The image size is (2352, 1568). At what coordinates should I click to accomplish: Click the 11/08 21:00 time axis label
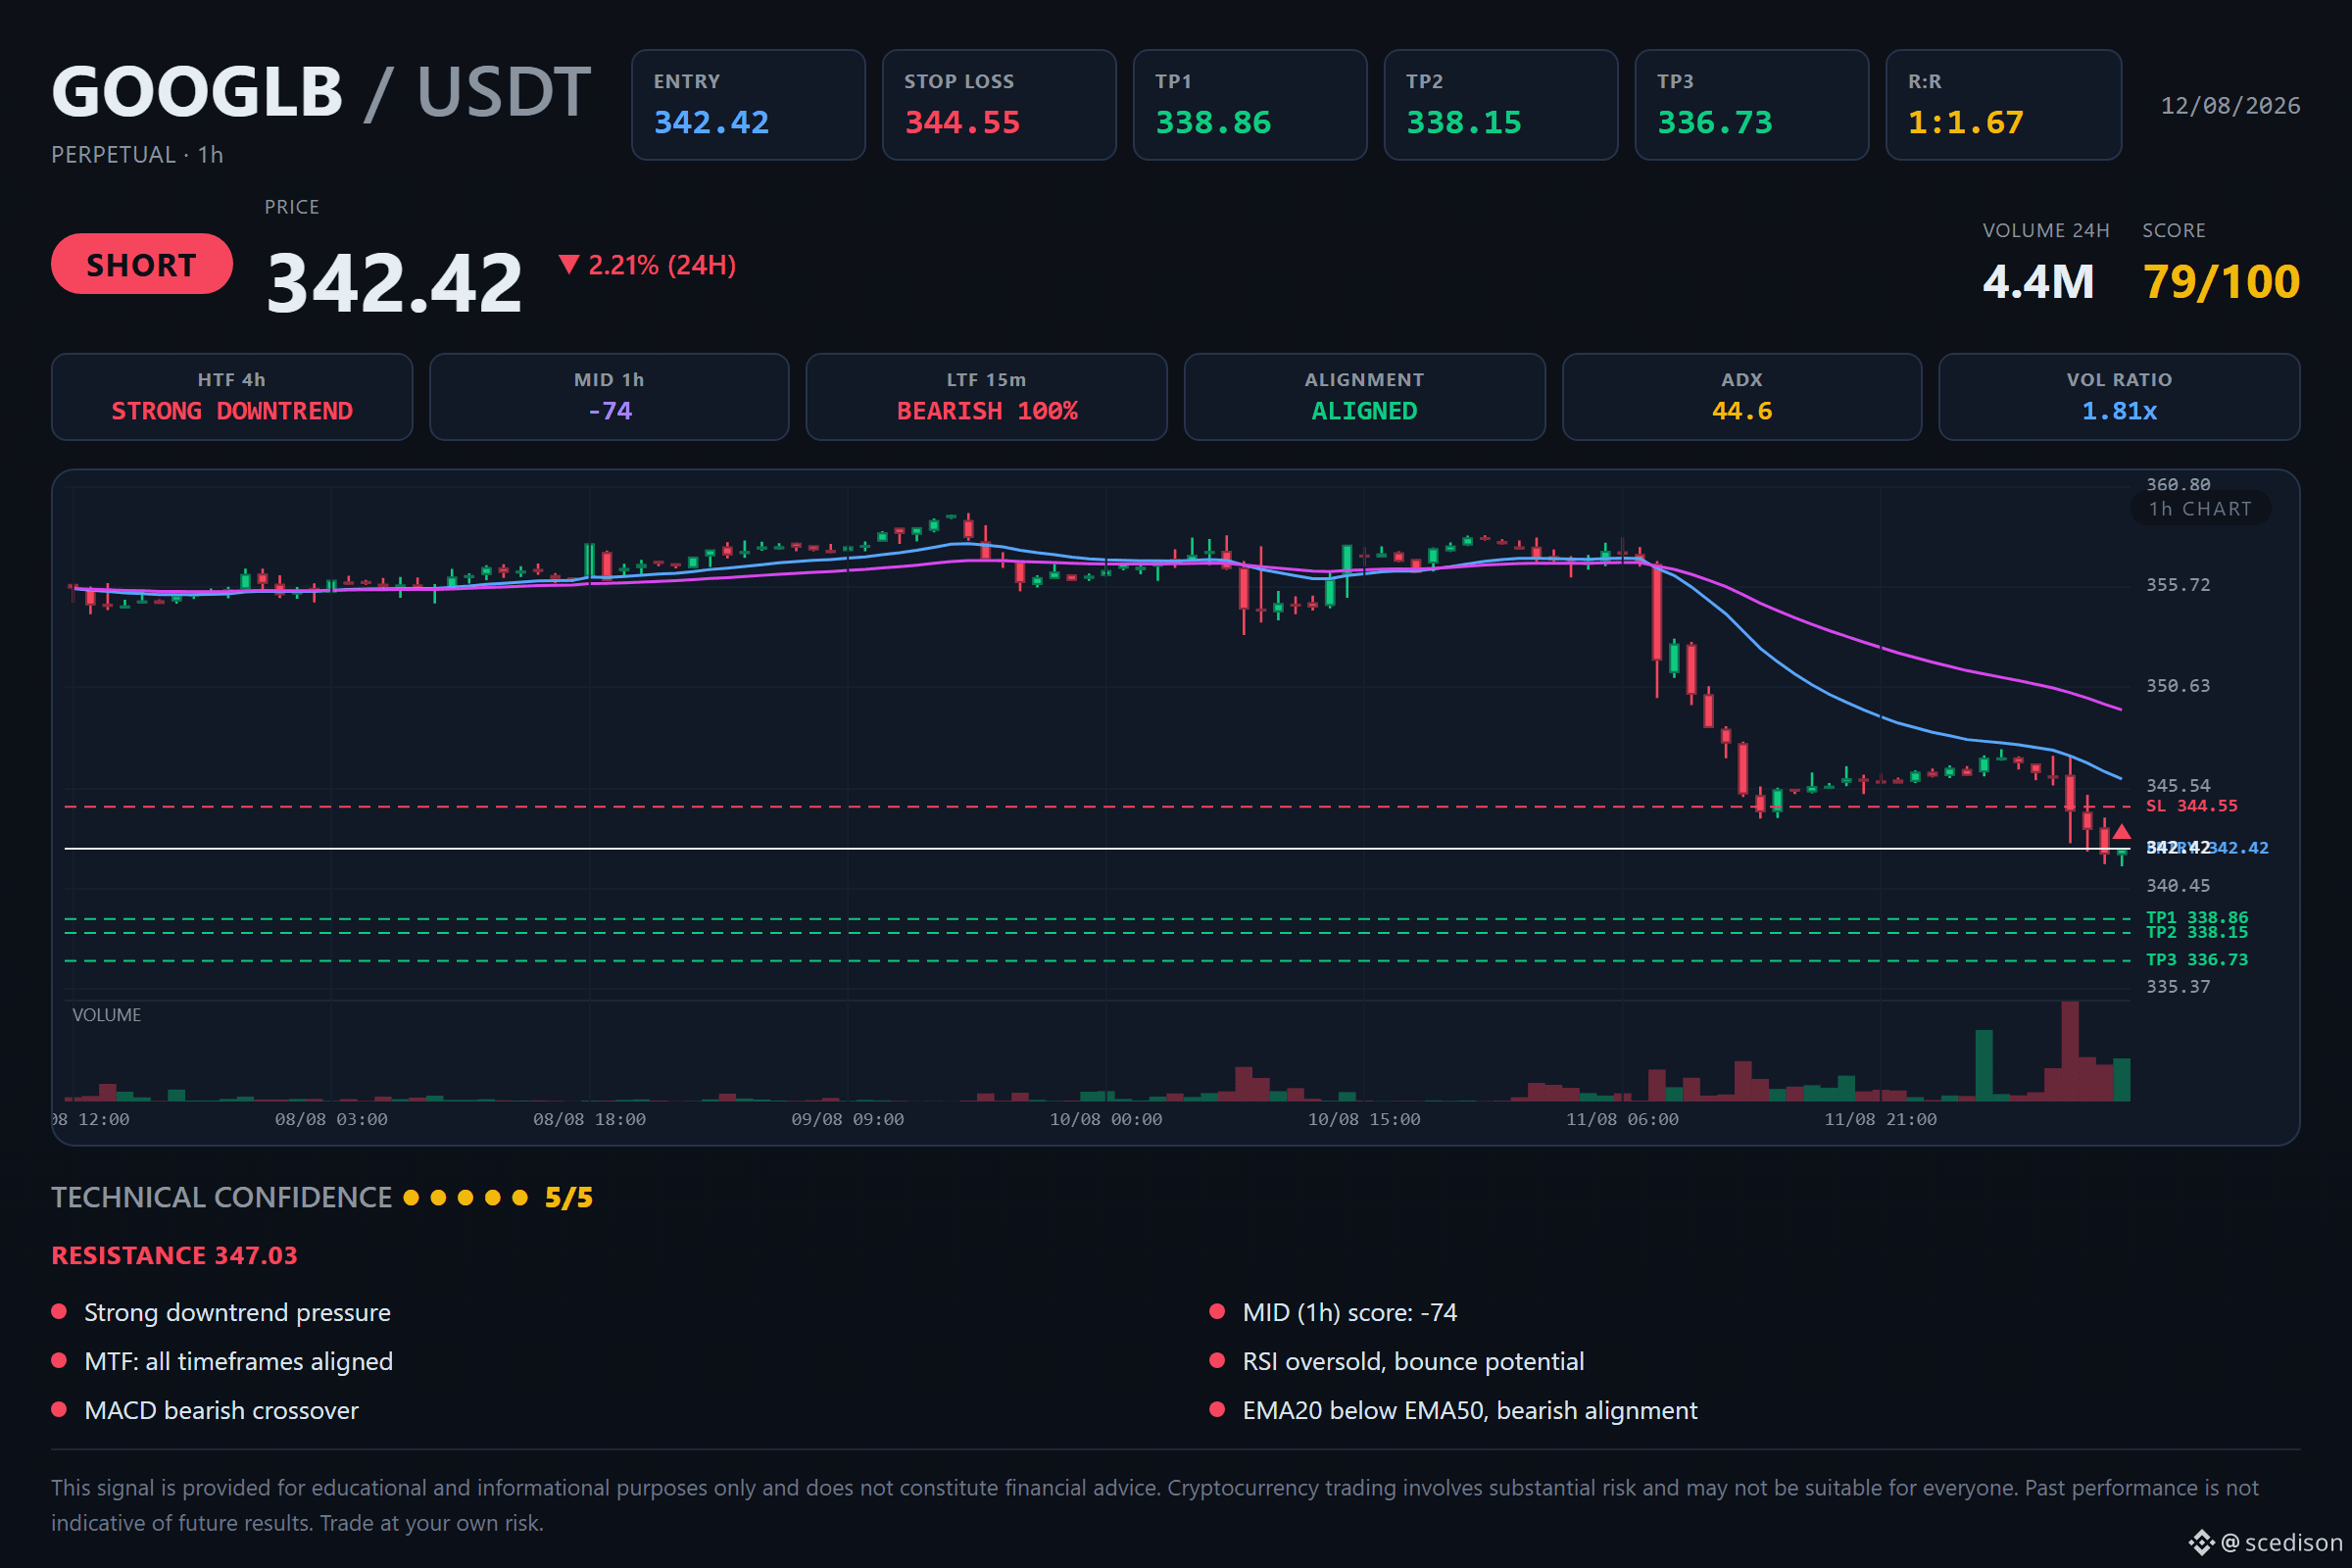[1881, 1120]
